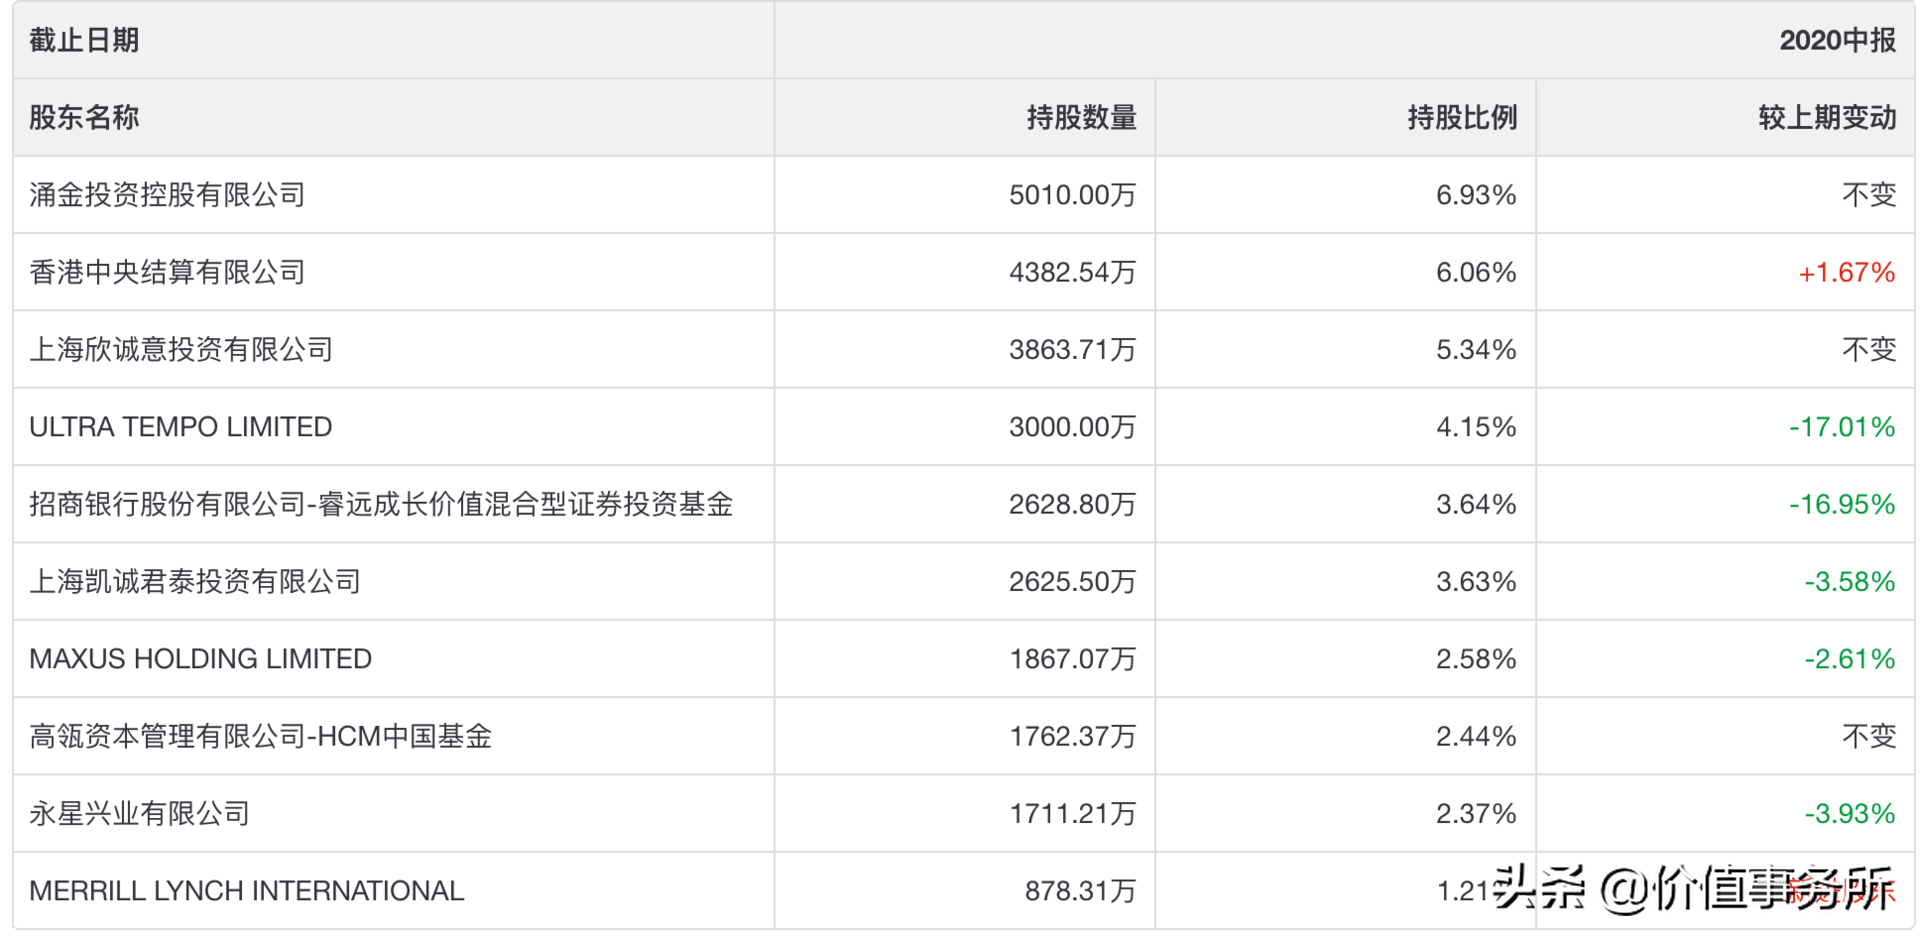
Task: Click the 2628.80万 holding value
Action: pos(1072,504)
